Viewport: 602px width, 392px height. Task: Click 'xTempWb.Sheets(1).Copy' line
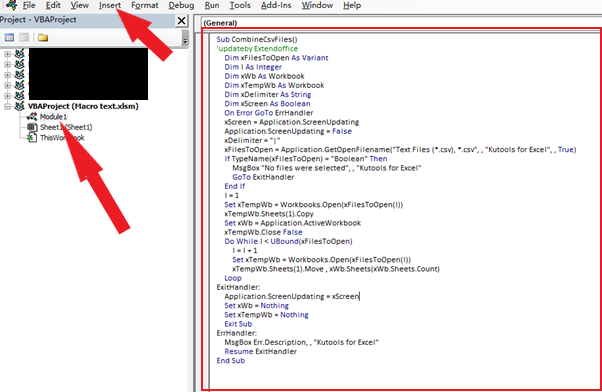coord(269,214)
